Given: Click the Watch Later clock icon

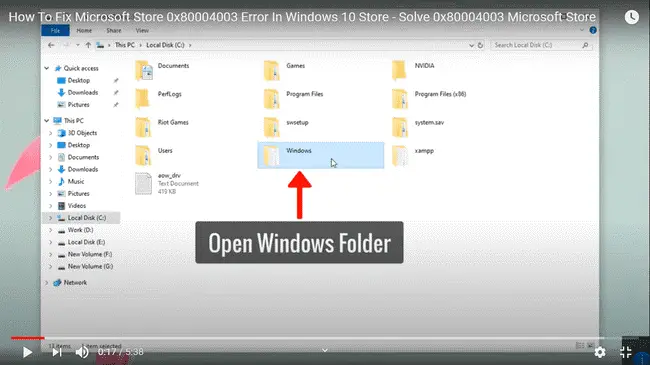Looking at the screenshot, I should tap(632, 17).
